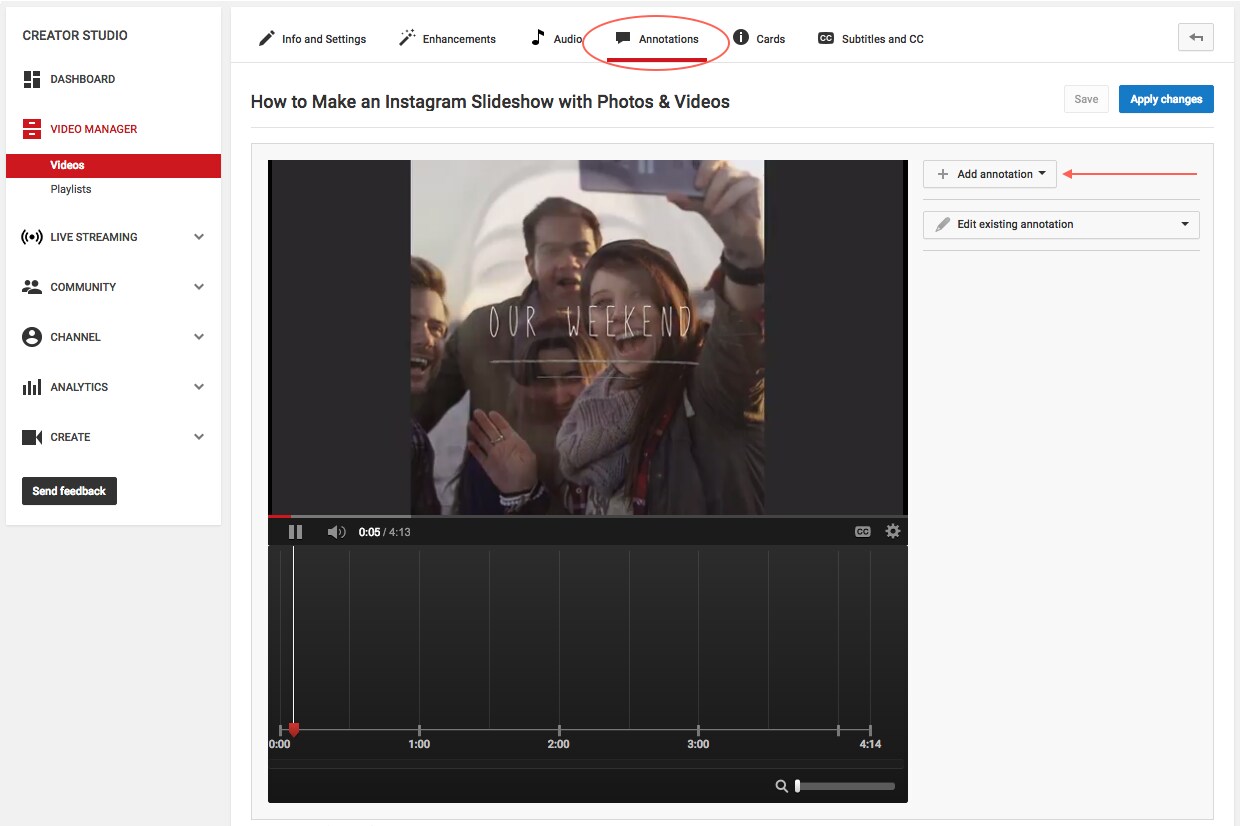Click the Save button
Image resolution: width=1240 pixels, height=826 pixels.
click(1086, 99)
